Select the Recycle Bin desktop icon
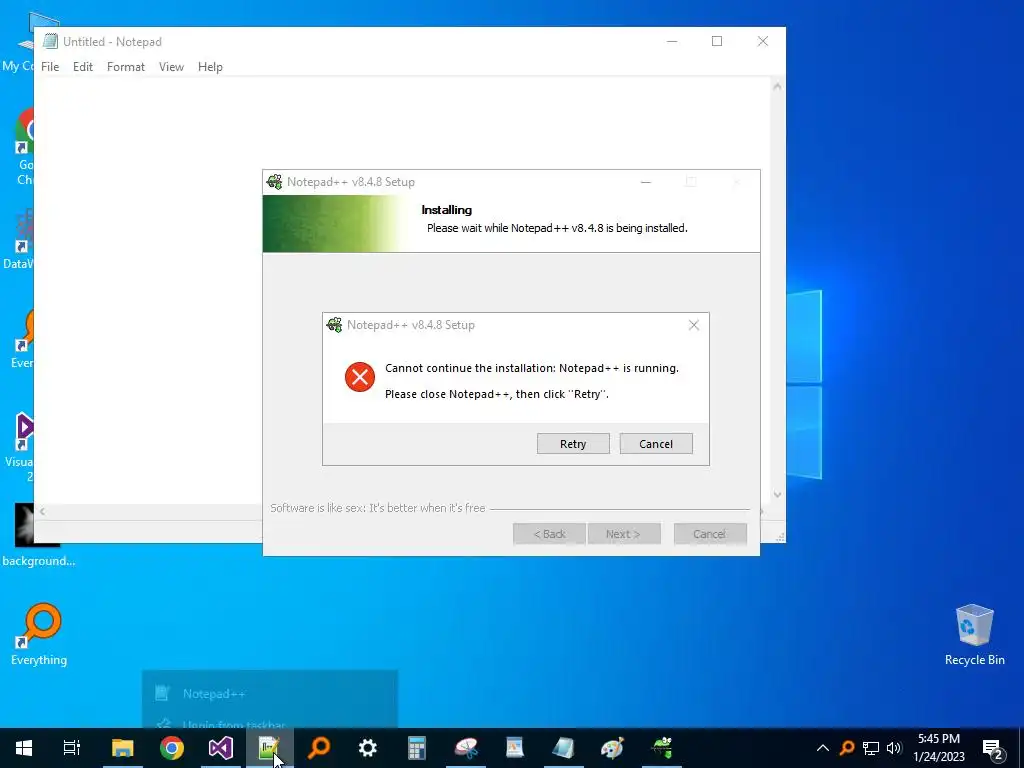The image size is (1024, 768). (x=974, y=635)
